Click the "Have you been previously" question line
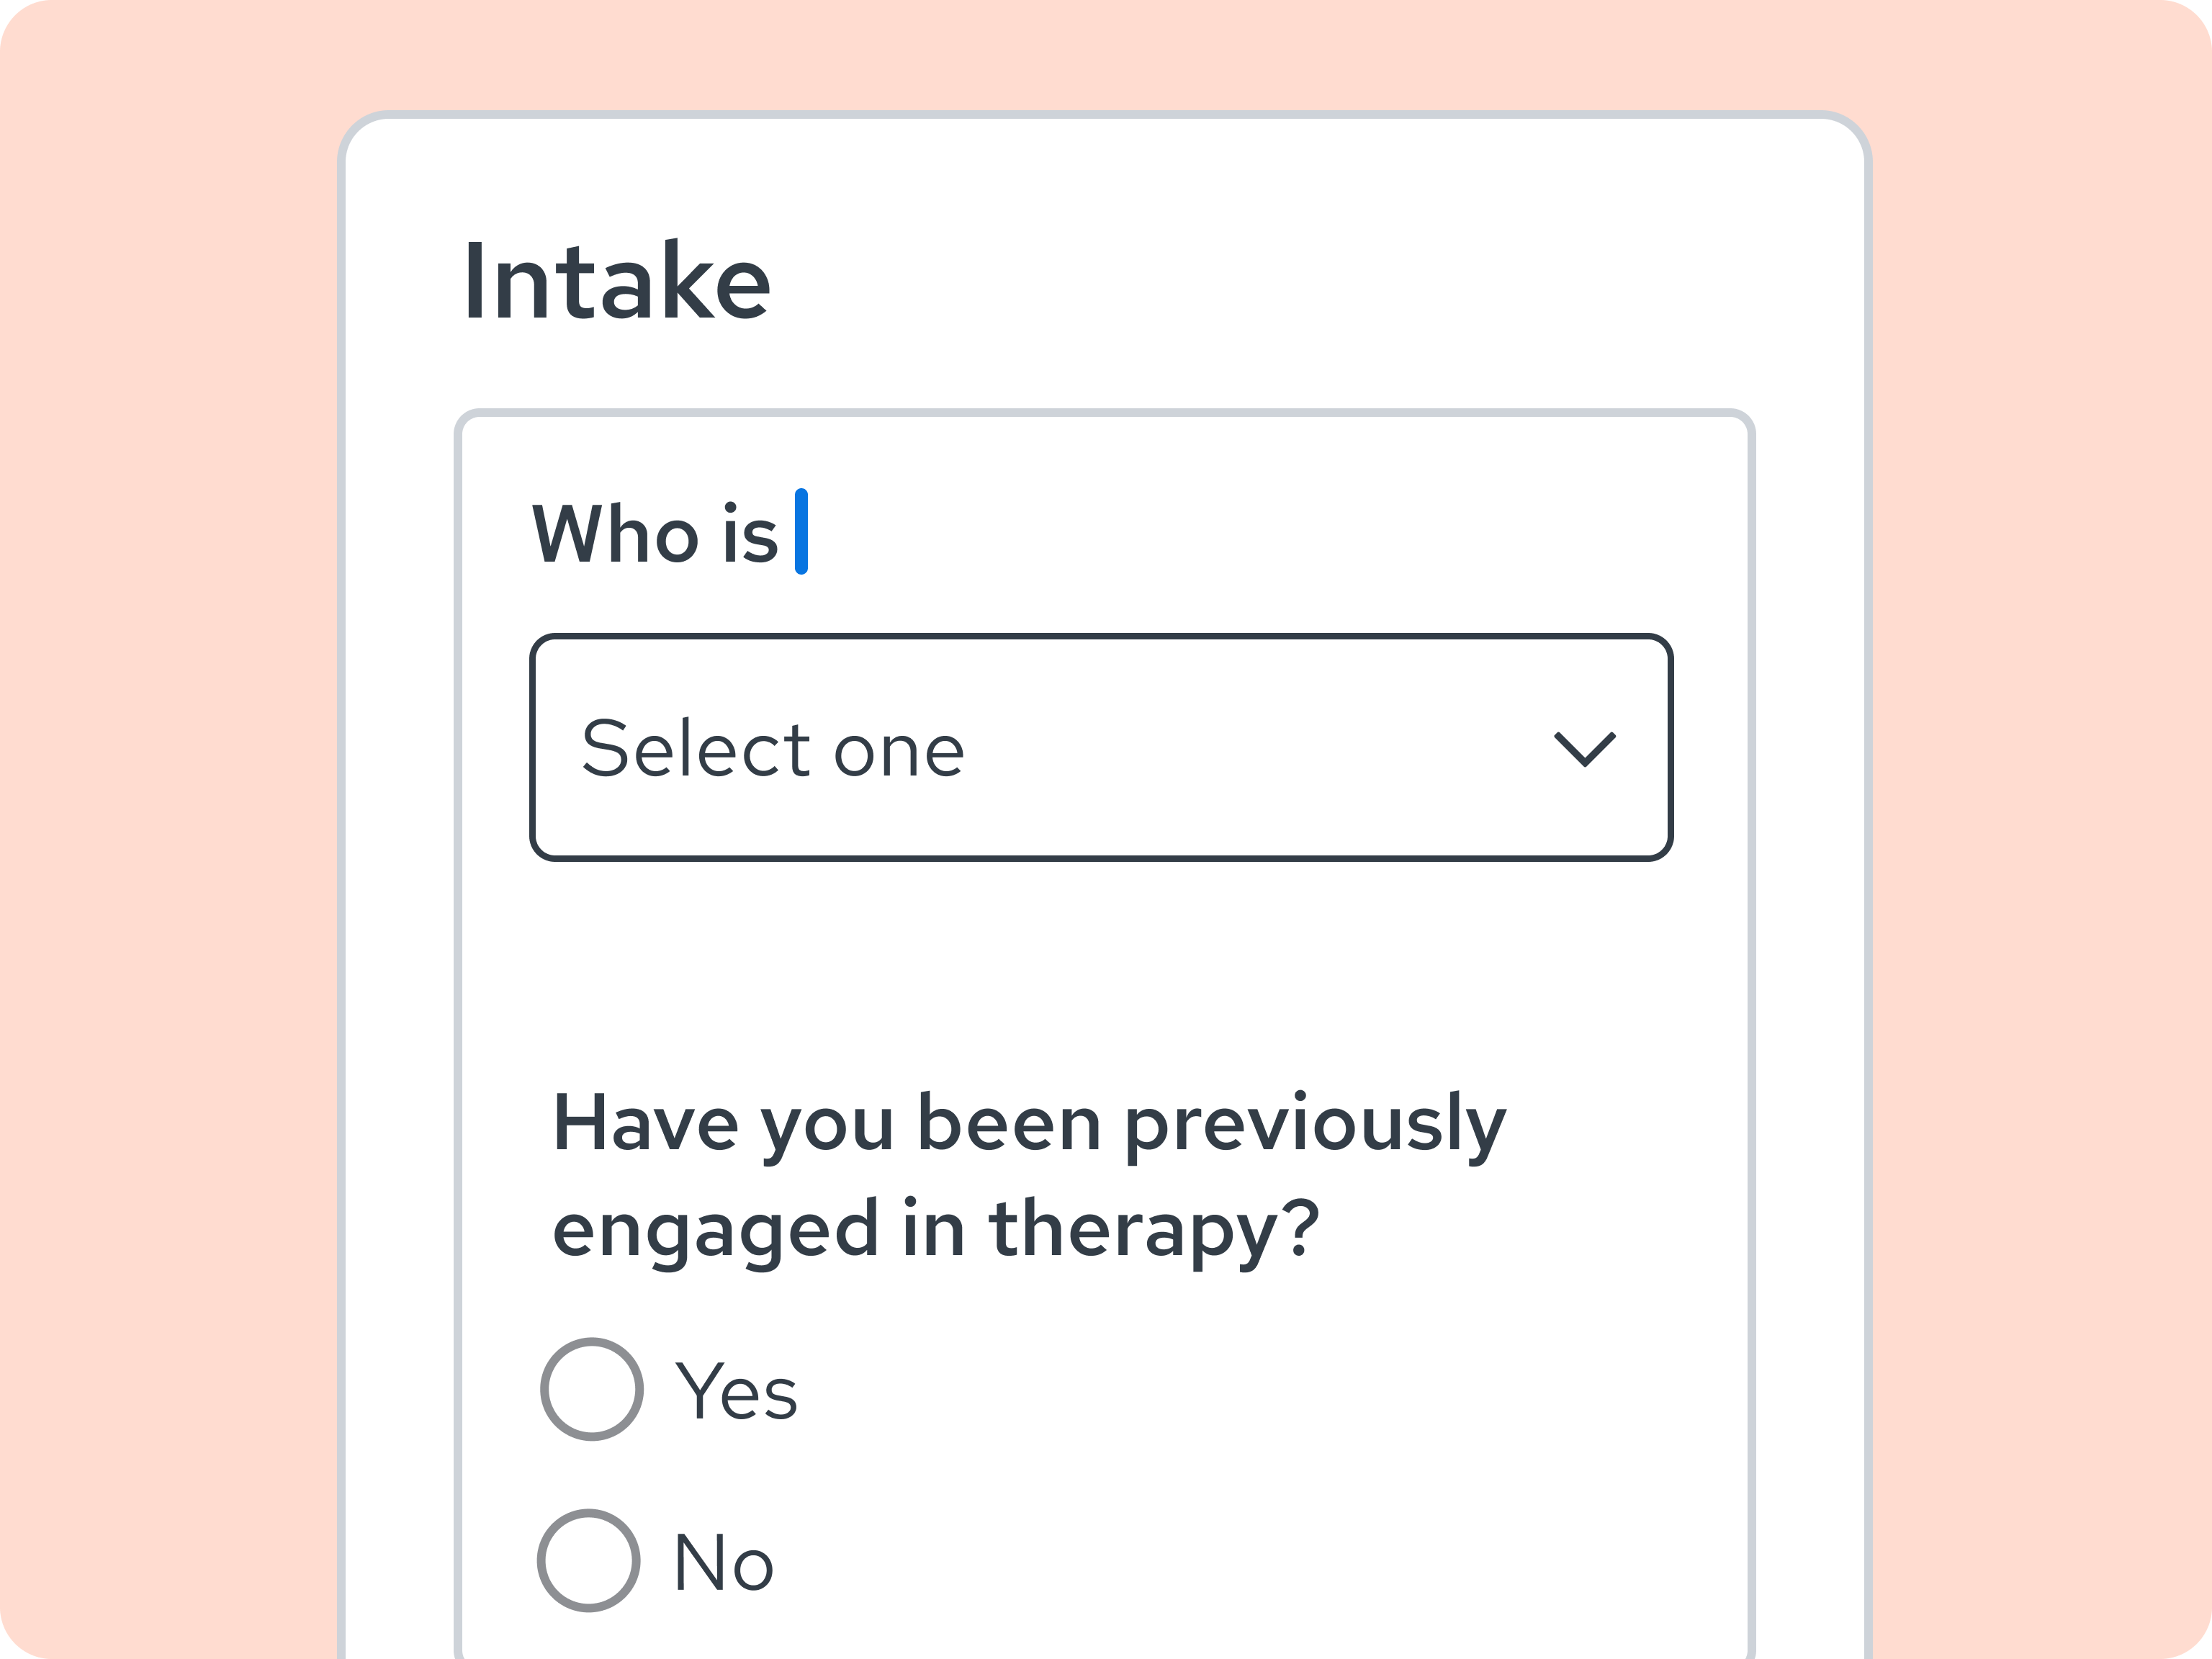Viewport: 2212px width, 1659px height. click(1029, 1125)
